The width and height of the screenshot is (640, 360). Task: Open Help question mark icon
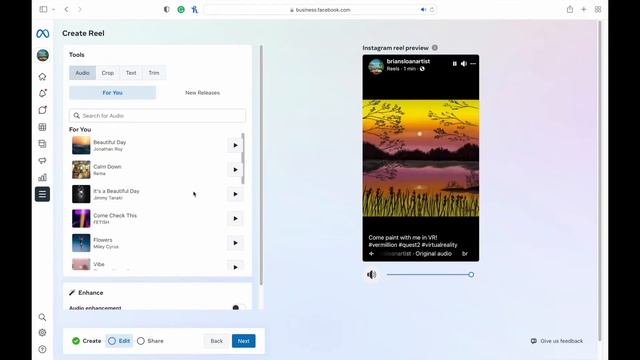tap(42, 349)
